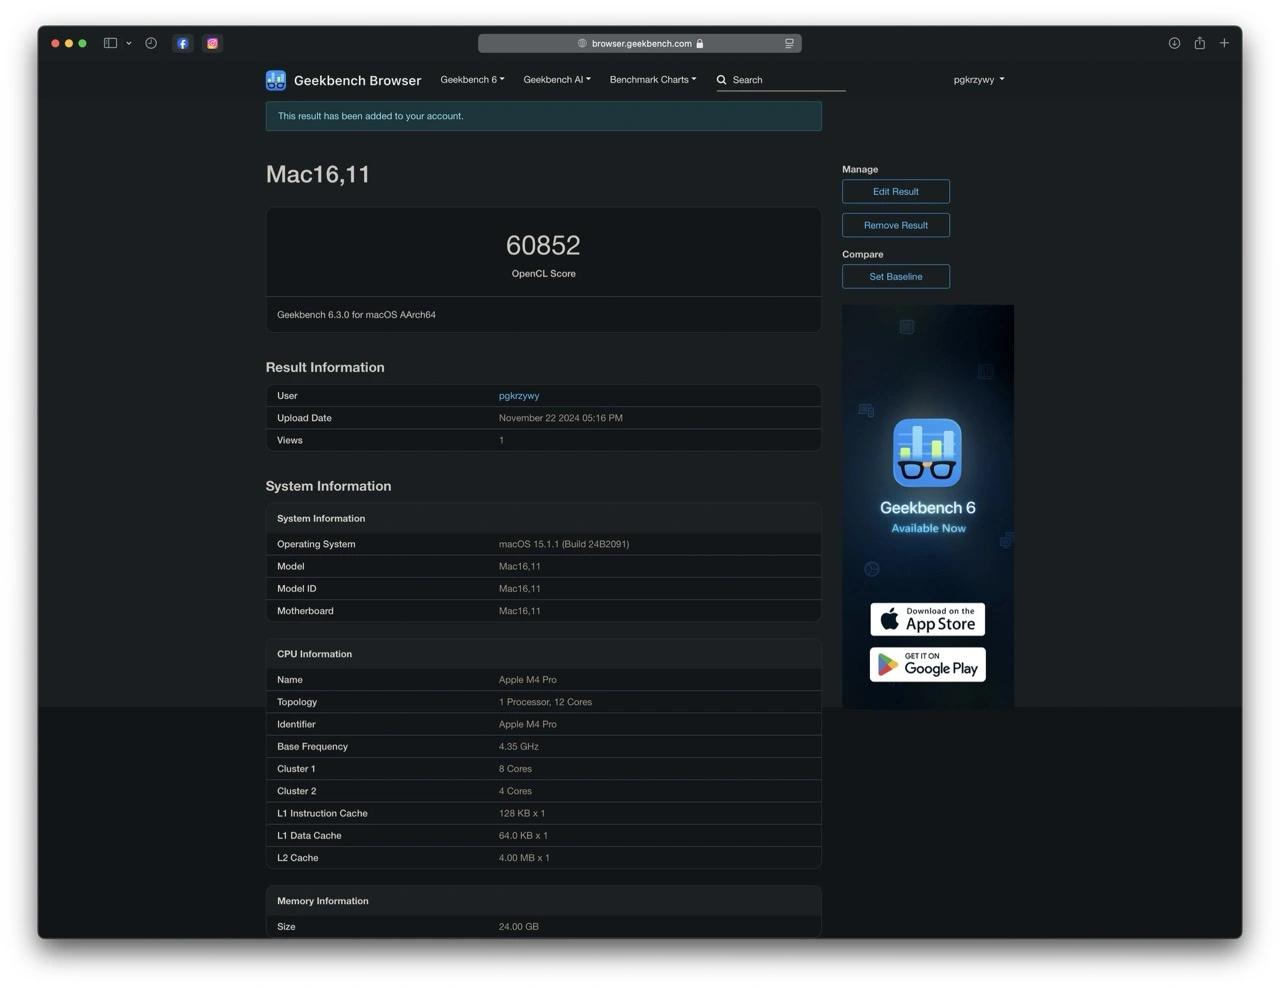Image resolution: width=1280 pixels, height=988 pixels.
Task: Click the website globe icon in address bar
Action: click(582, 43)
